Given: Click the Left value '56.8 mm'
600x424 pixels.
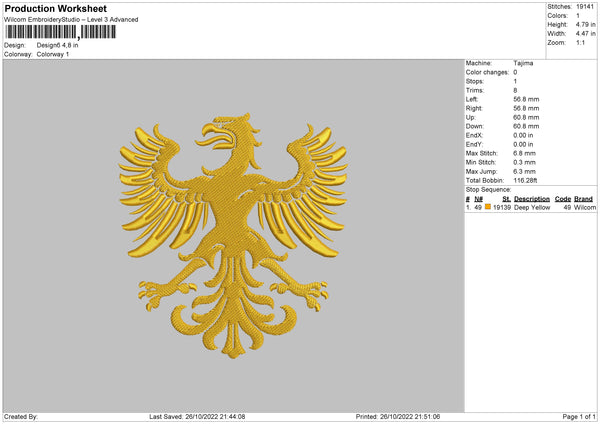Looking at the screenshot, I should click(x=526, y=99).
